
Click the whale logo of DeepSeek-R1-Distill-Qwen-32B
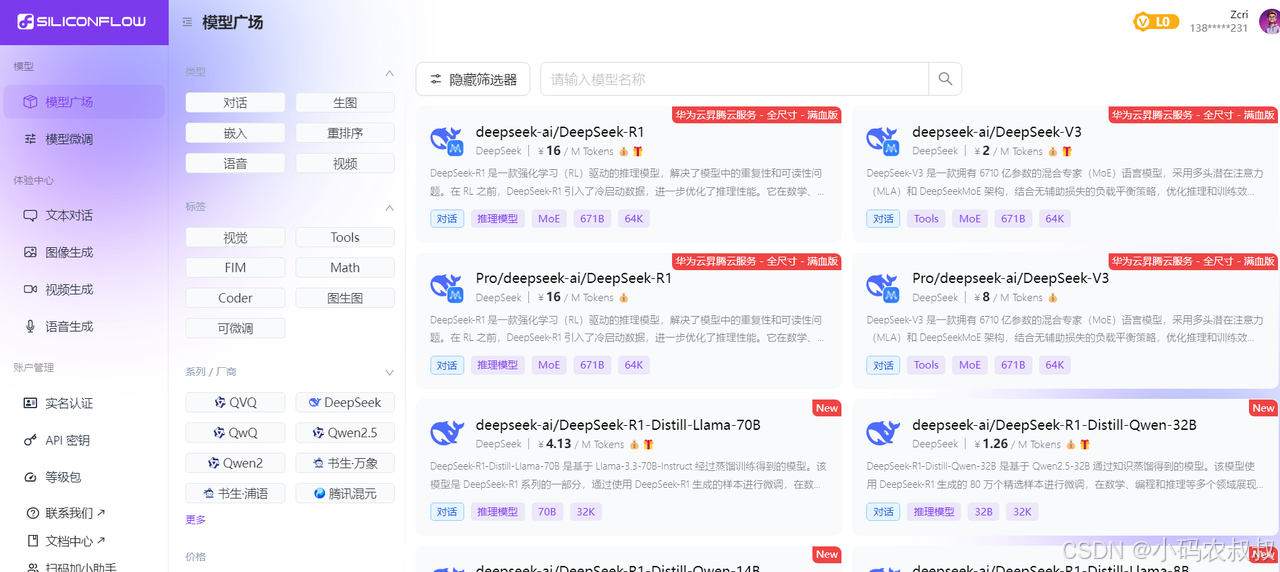click(883, 433)
